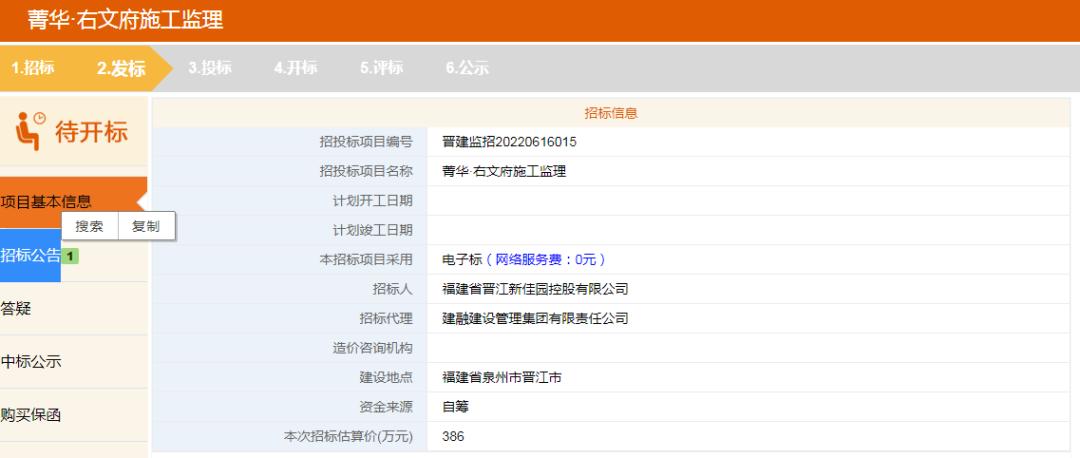Click the 招标代理 label
The image size is (1080, 458).
[386, 319]
